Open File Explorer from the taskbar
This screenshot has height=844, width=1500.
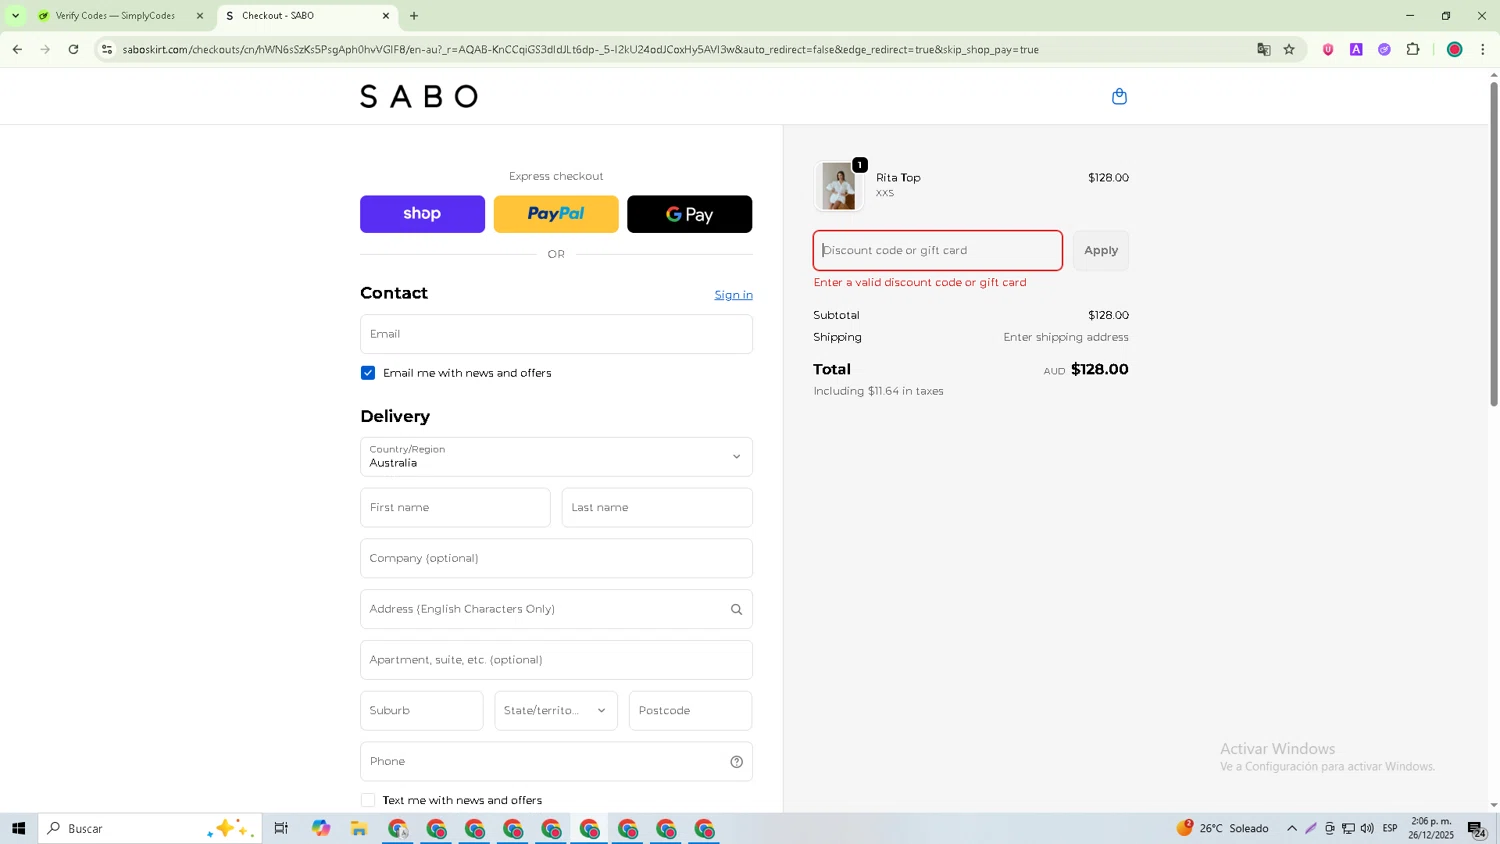point(359,829)
